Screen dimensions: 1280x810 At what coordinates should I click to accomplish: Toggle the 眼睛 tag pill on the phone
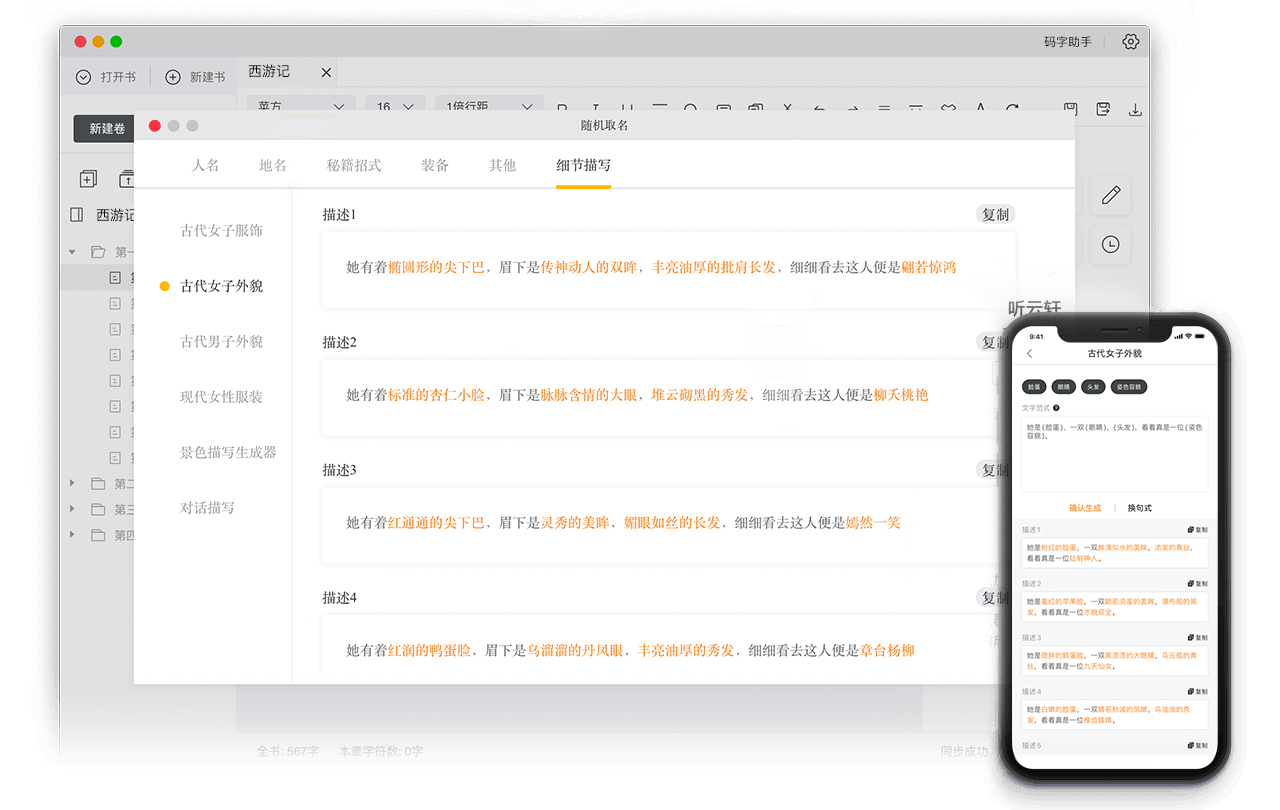[1063, 386]
